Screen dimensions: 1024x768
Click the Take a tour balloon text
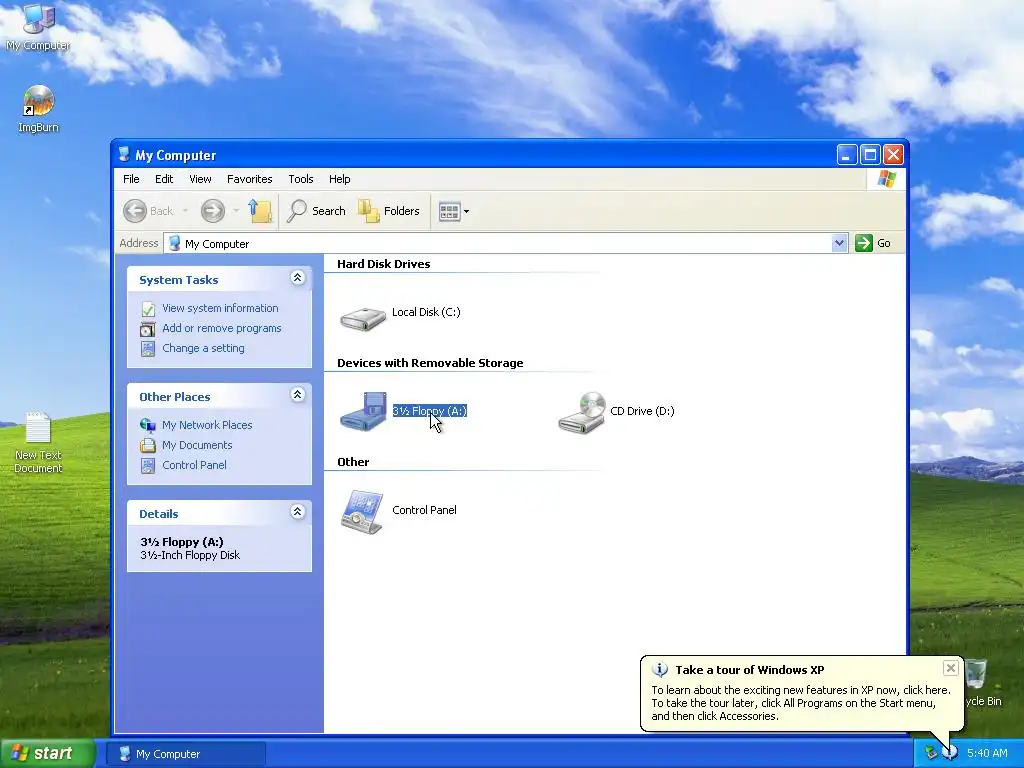click(750, 670)
